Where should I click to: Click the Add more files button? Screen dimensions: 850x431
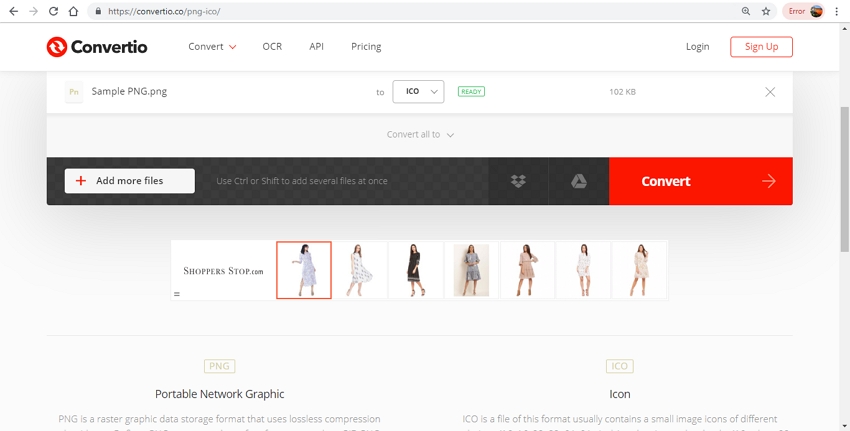pos(130,181)
